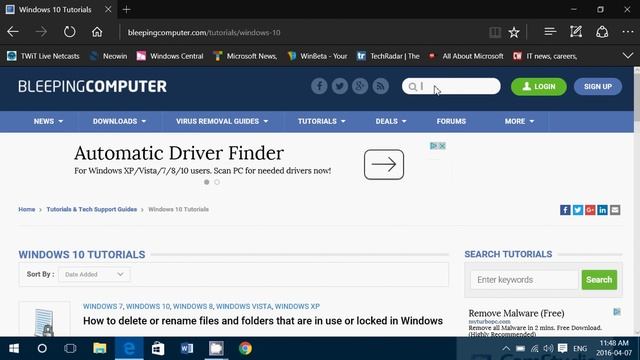Focus the header site search box

point(451,86)
